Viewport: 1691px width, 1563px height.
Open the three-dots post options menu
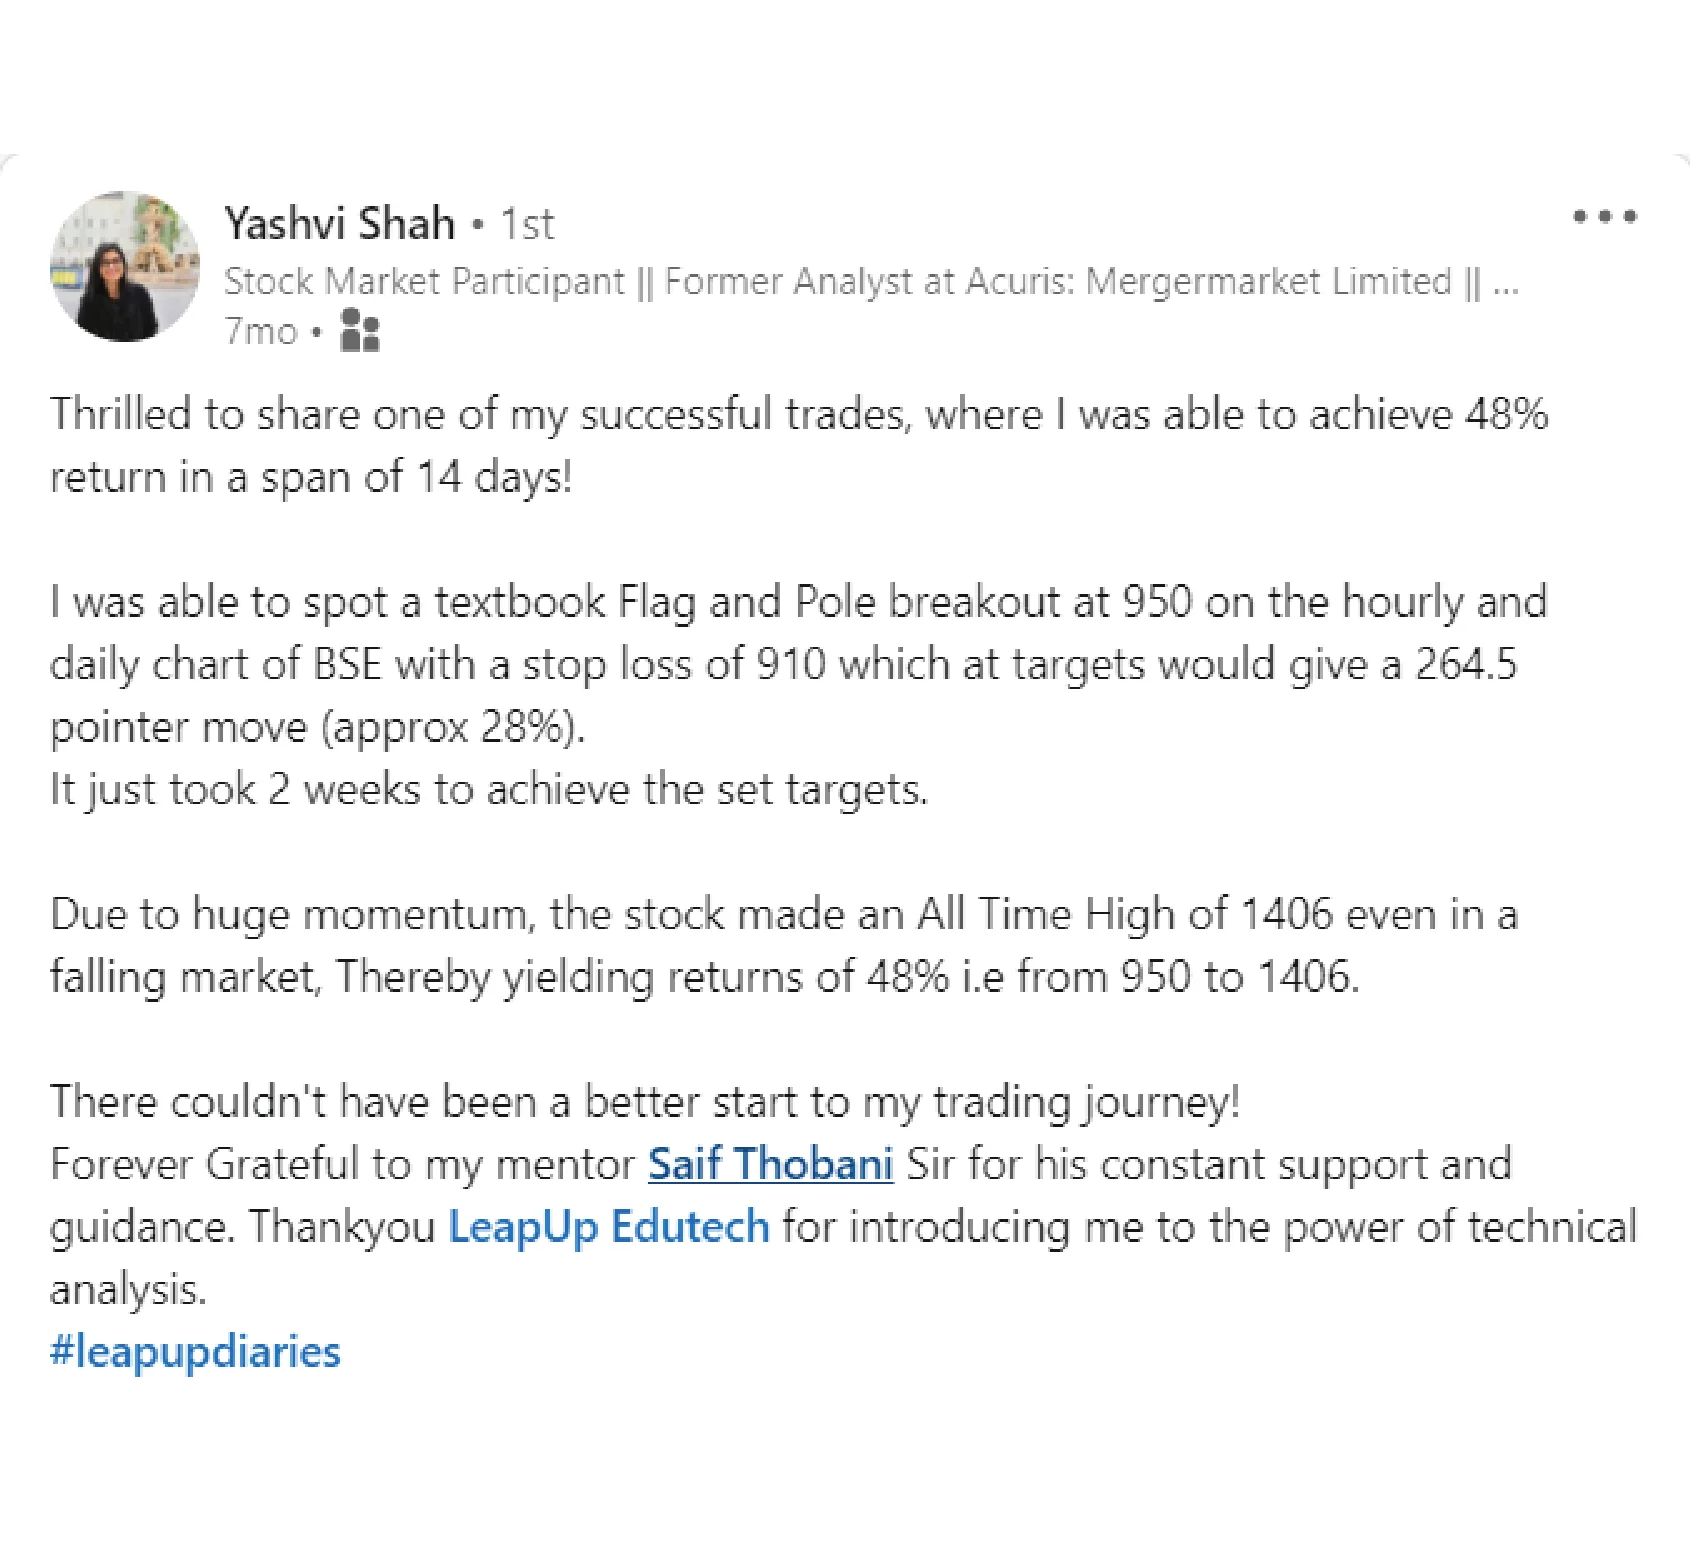tap(1605, 216)
